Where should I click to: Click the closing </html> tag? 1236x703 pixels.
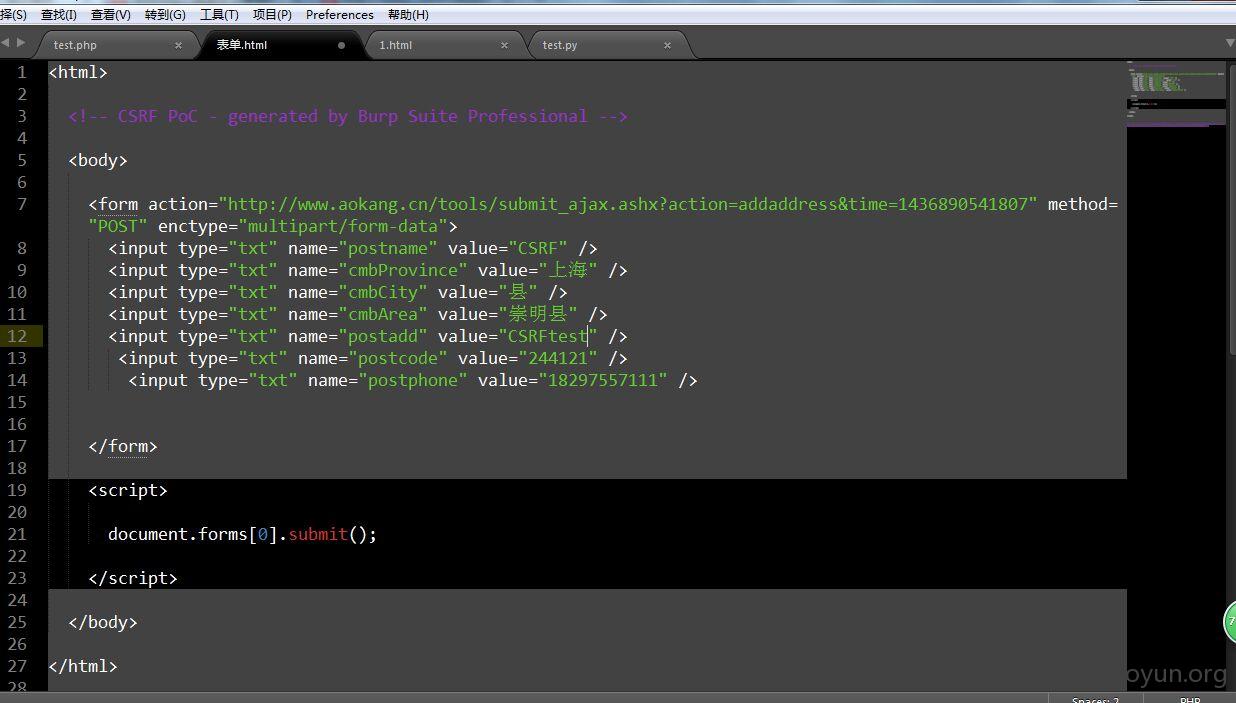(x=83, y=666)
